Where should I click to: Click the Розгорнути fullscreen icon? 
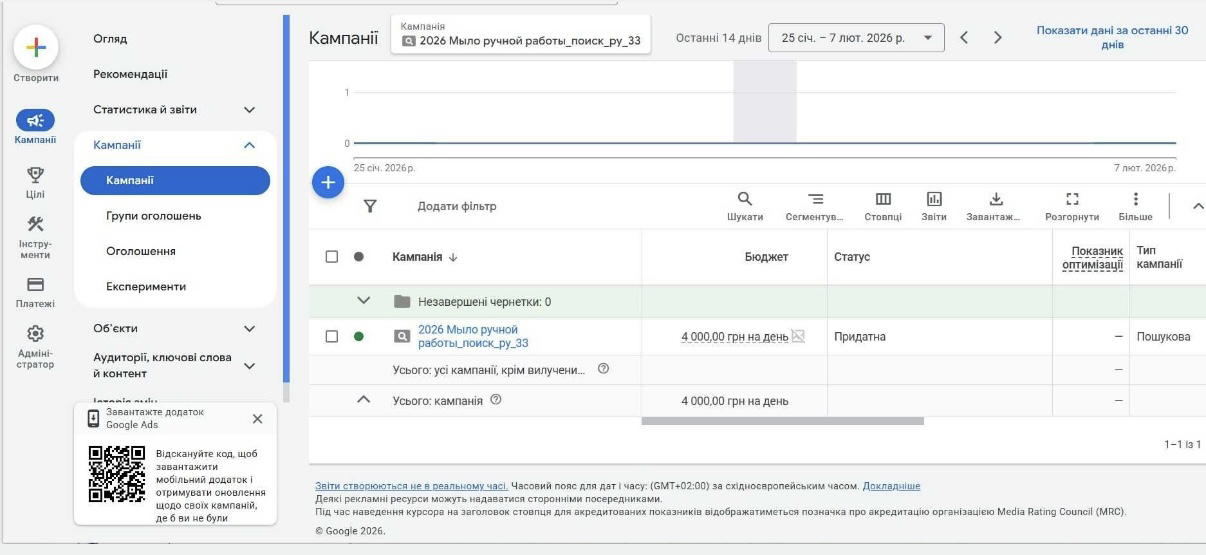(1072, 198)
